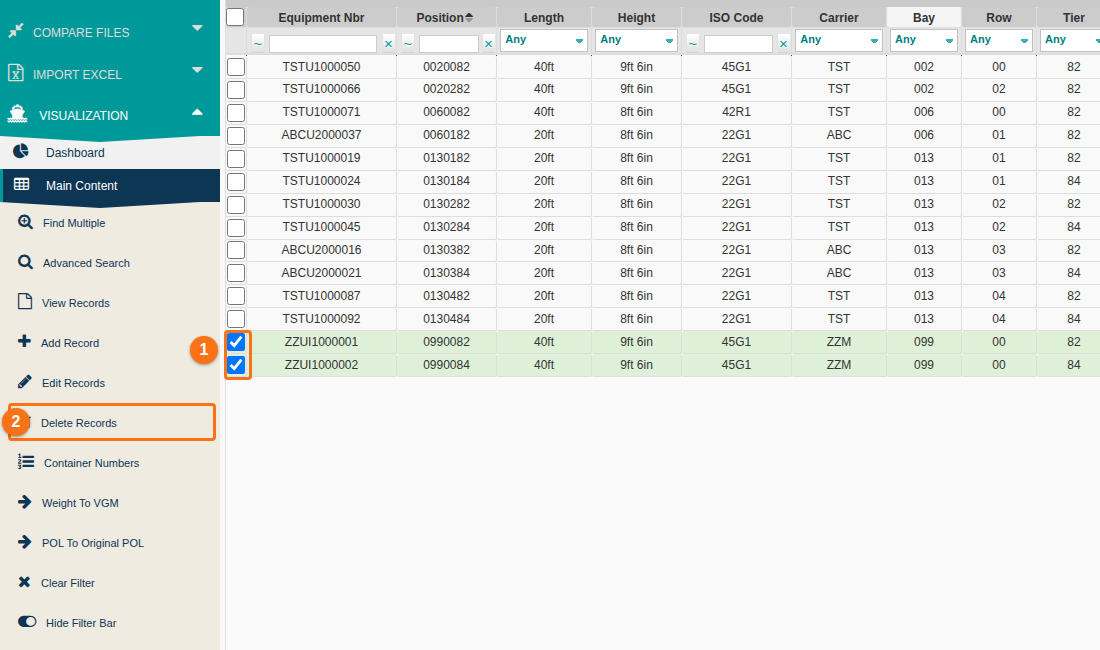Image resolution: width=1100 pixels, height=650 pixels.
Task: Check the row for ABCU2000037
Action: tap(236, 135)
